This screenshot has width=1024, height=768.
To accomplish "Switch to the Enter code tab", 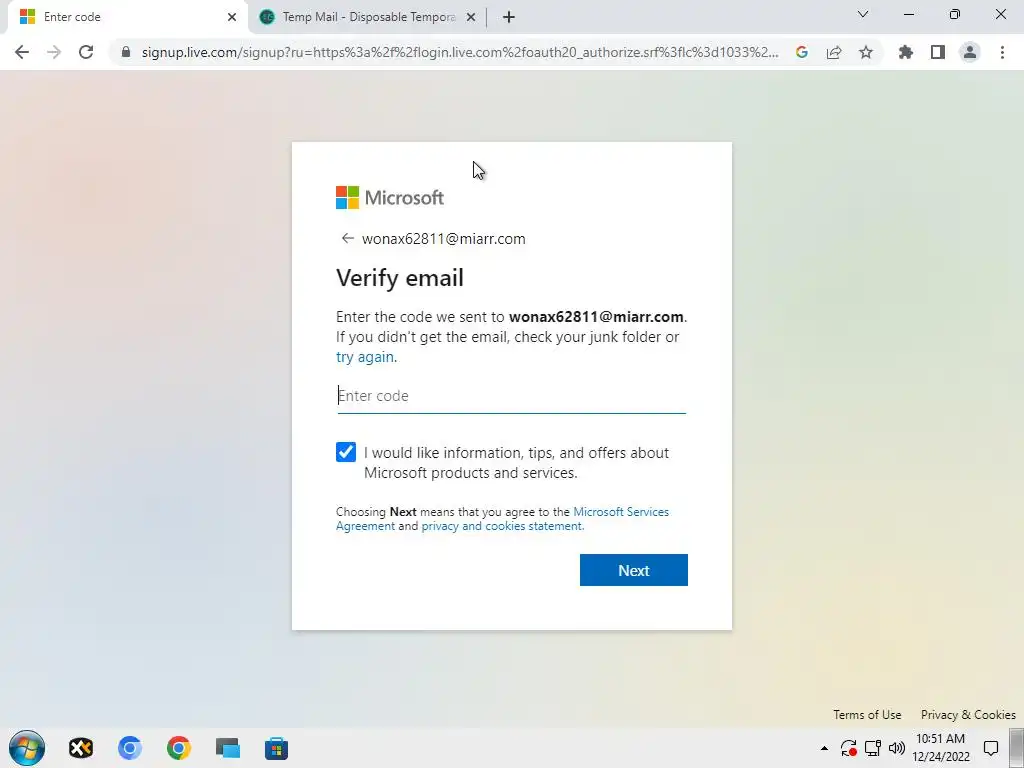I will point(127,17).
